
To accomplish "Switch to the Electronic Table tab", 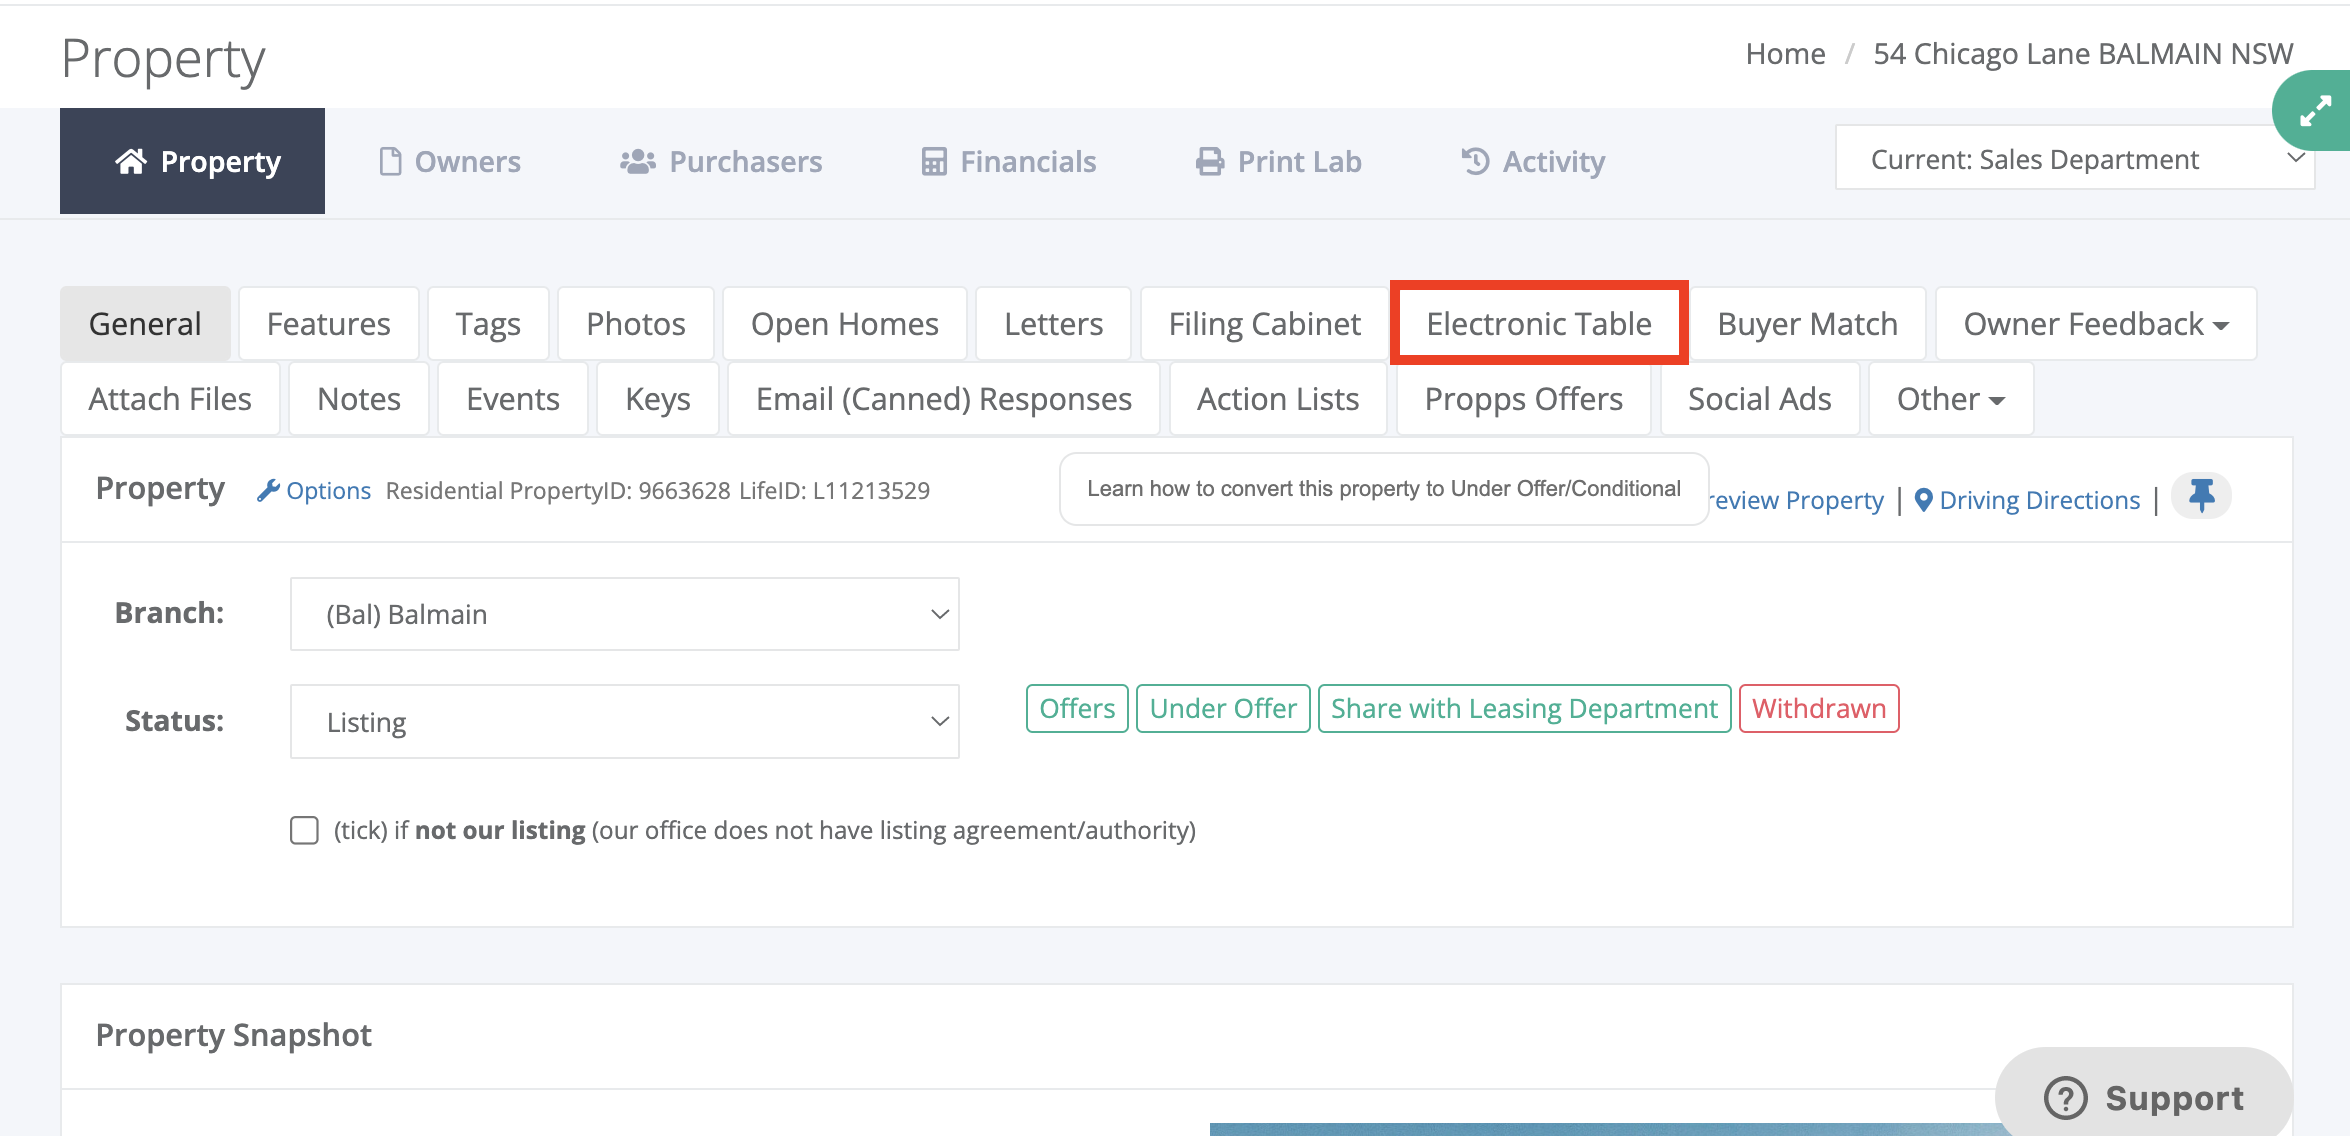I will (1538, 324).
